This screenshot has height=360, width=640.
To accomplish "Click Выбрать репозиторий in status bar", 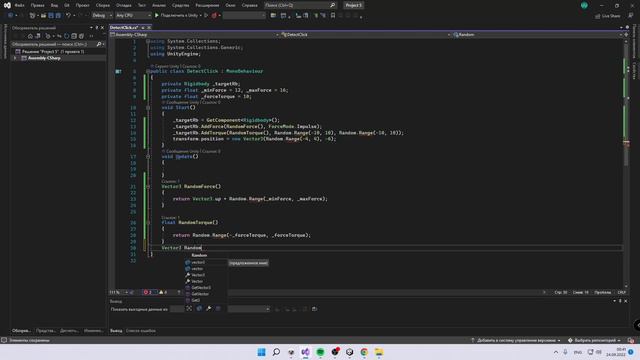I will pos(594,340).
